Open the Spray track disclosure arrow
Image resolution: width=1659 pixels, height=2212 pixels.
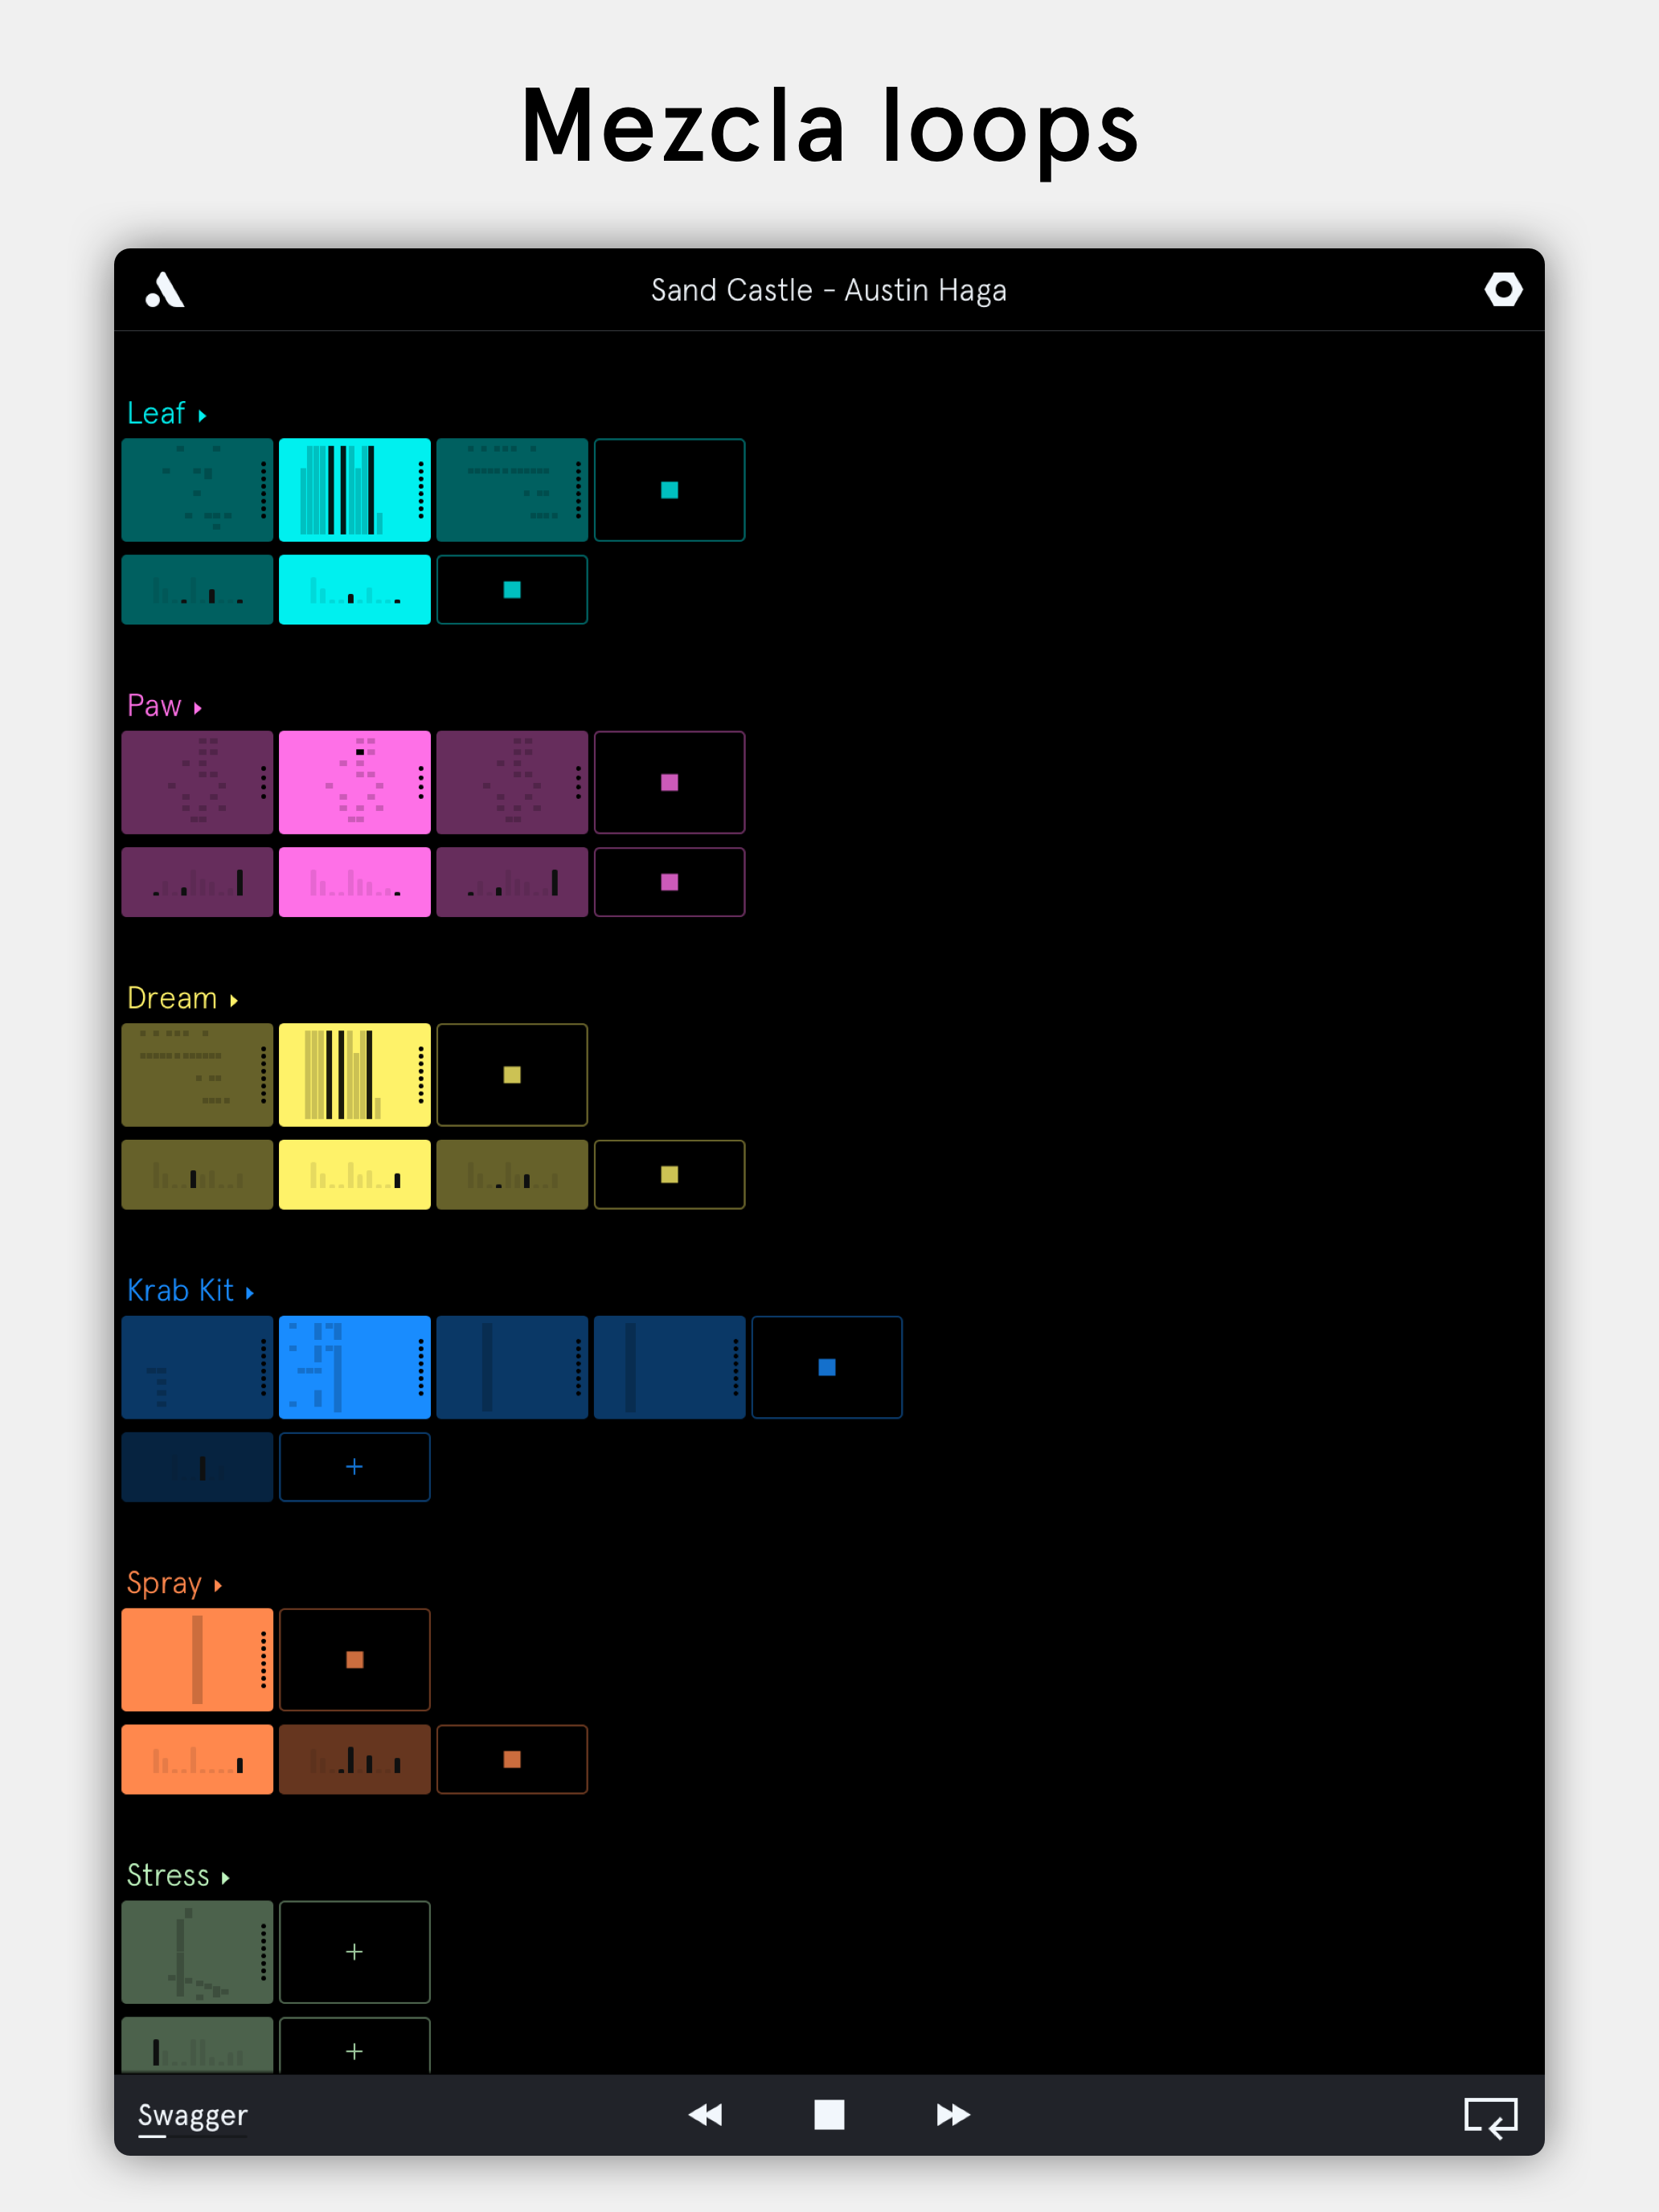tap(218, 1584)
